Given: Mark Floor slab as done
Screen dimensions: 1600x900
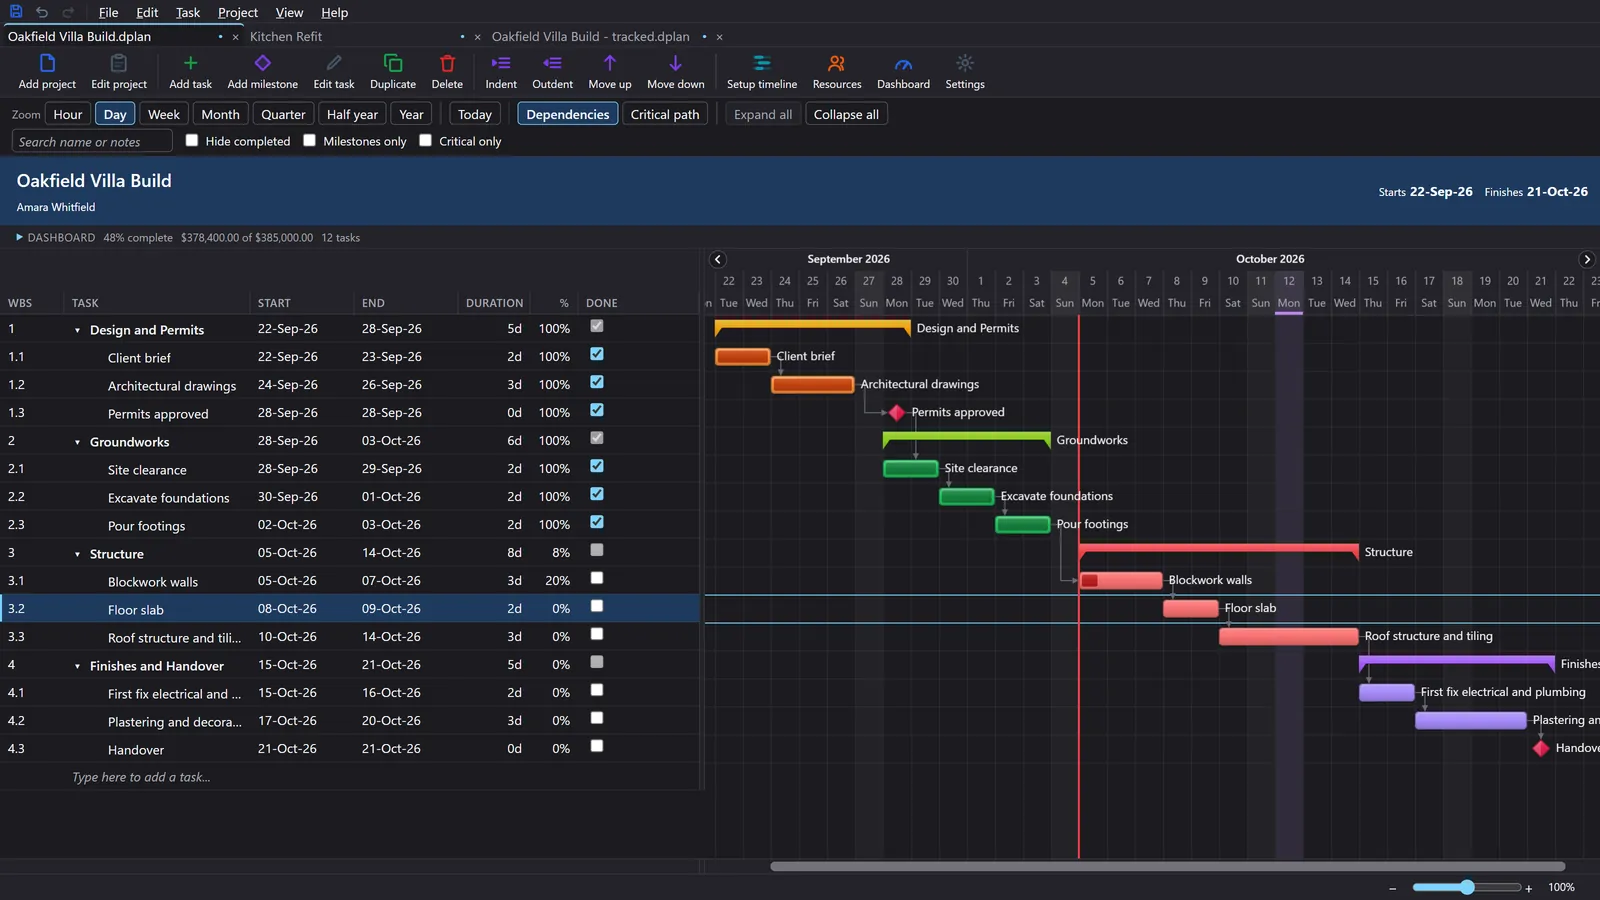Looking at the screenshot, I should click(x=597, y=606).
